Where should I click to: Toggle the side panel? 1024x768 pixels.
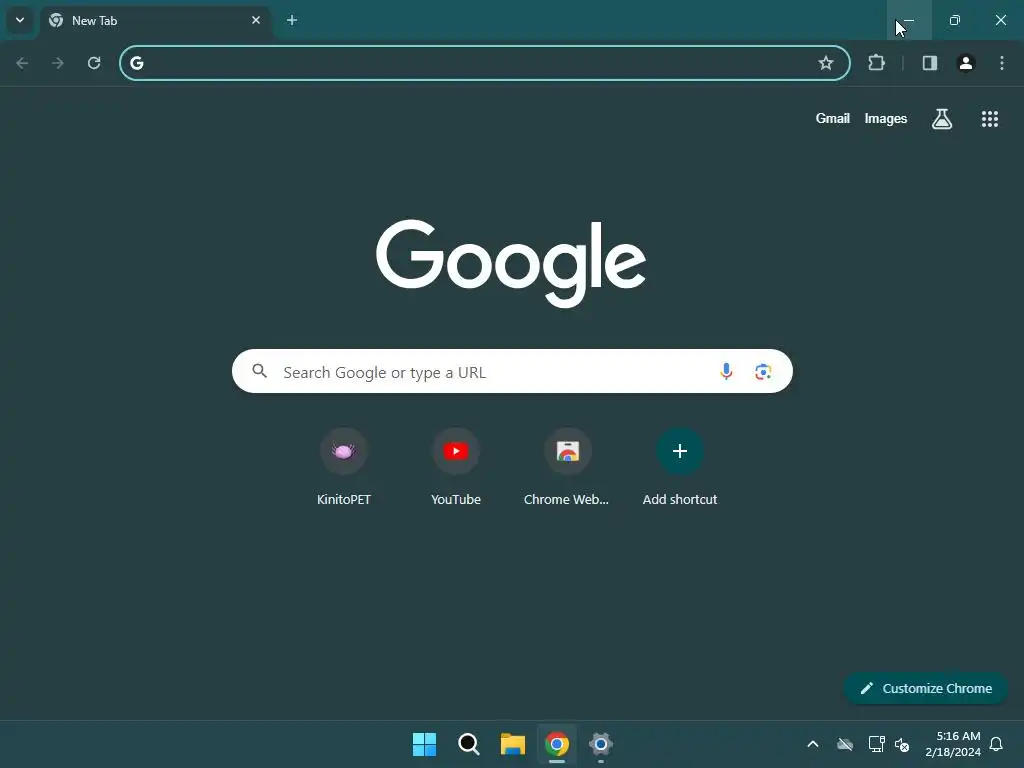930,63
